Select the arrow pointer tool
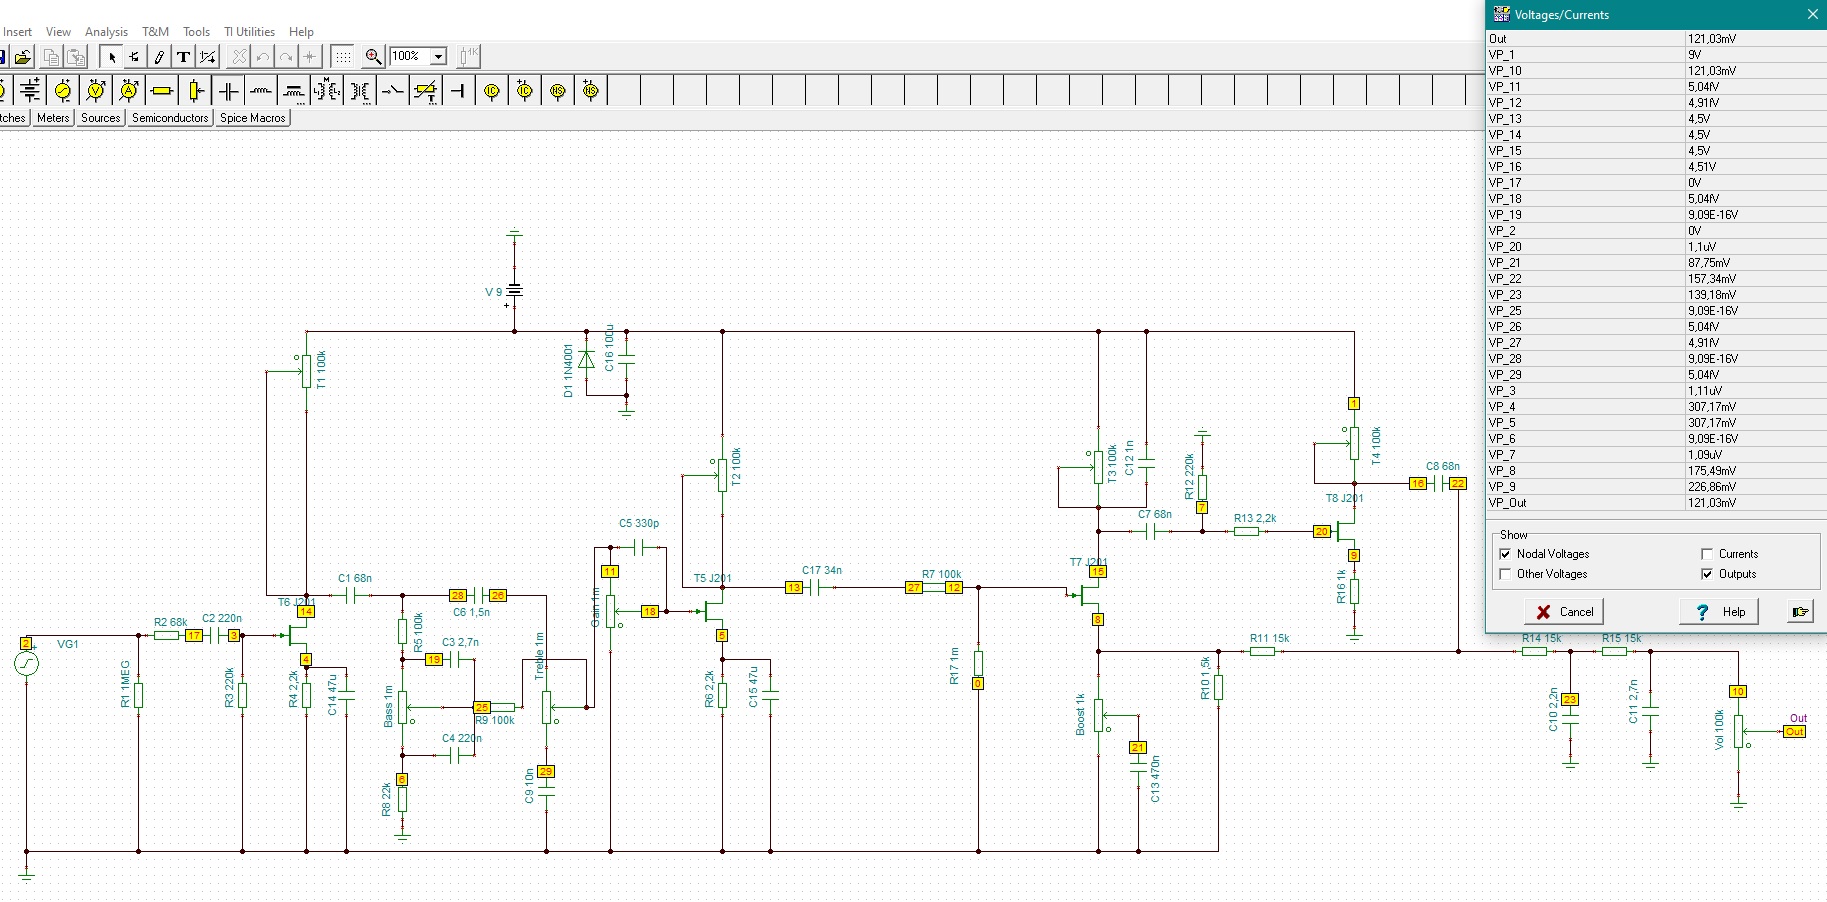The image size is (1827, 902). [112, 57]
